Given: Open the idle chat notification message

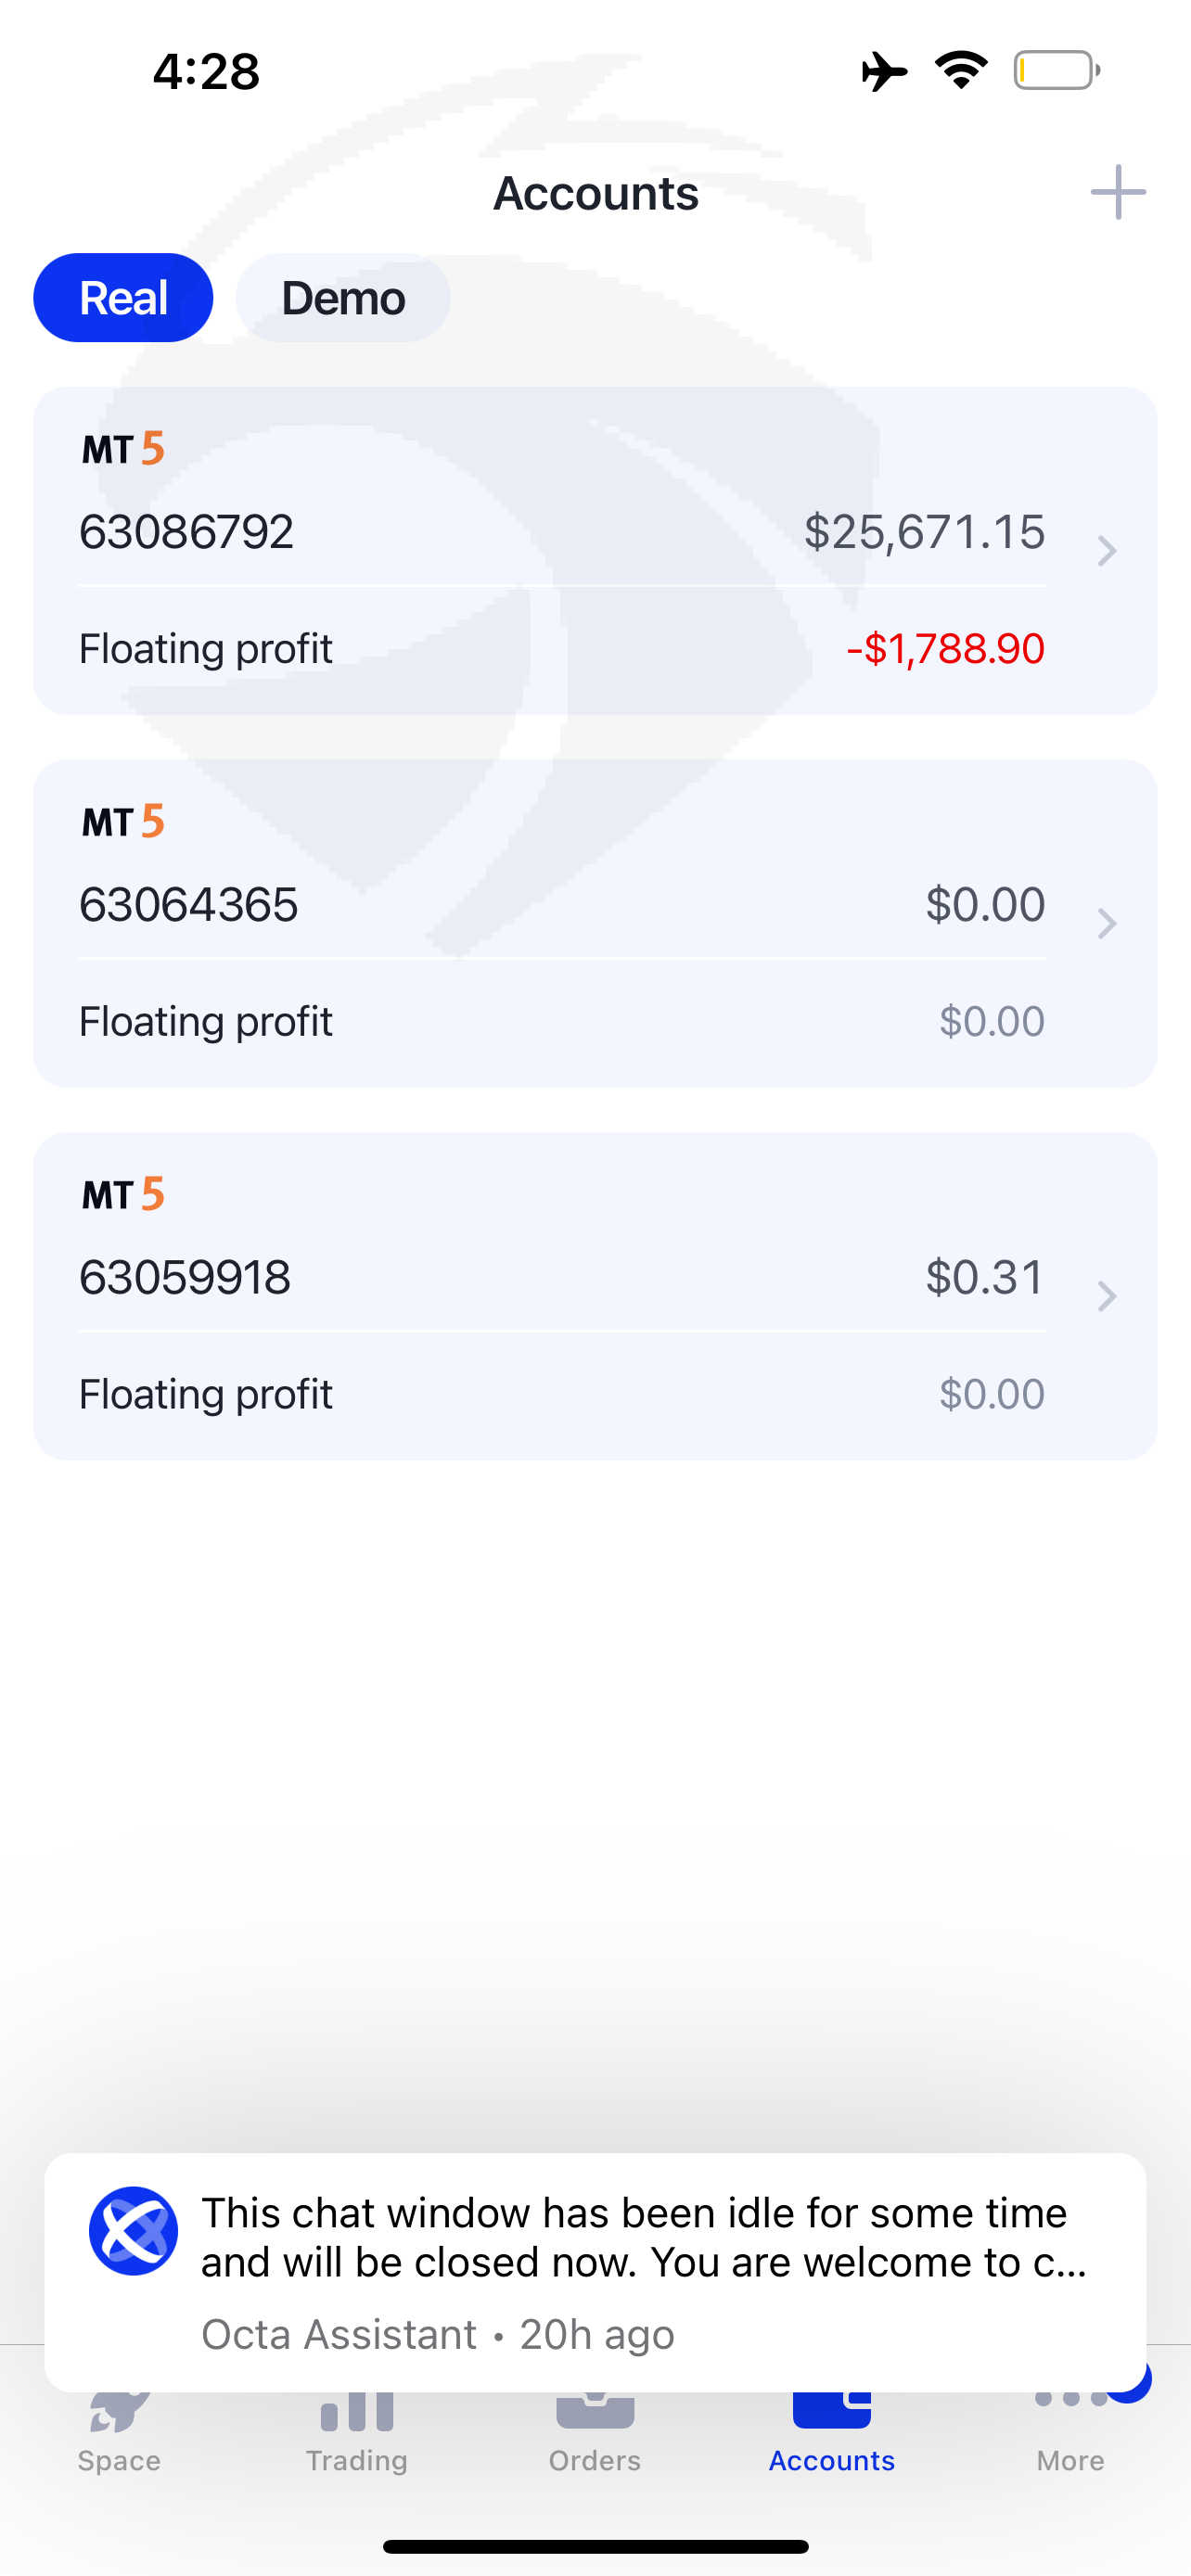Looking at the screenshot, I should (x=640, y=2239).
